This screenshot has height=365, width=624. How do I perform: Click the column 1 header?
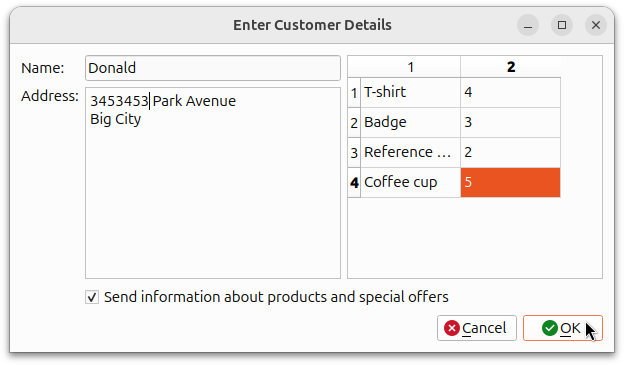click(x=410, y=67)
